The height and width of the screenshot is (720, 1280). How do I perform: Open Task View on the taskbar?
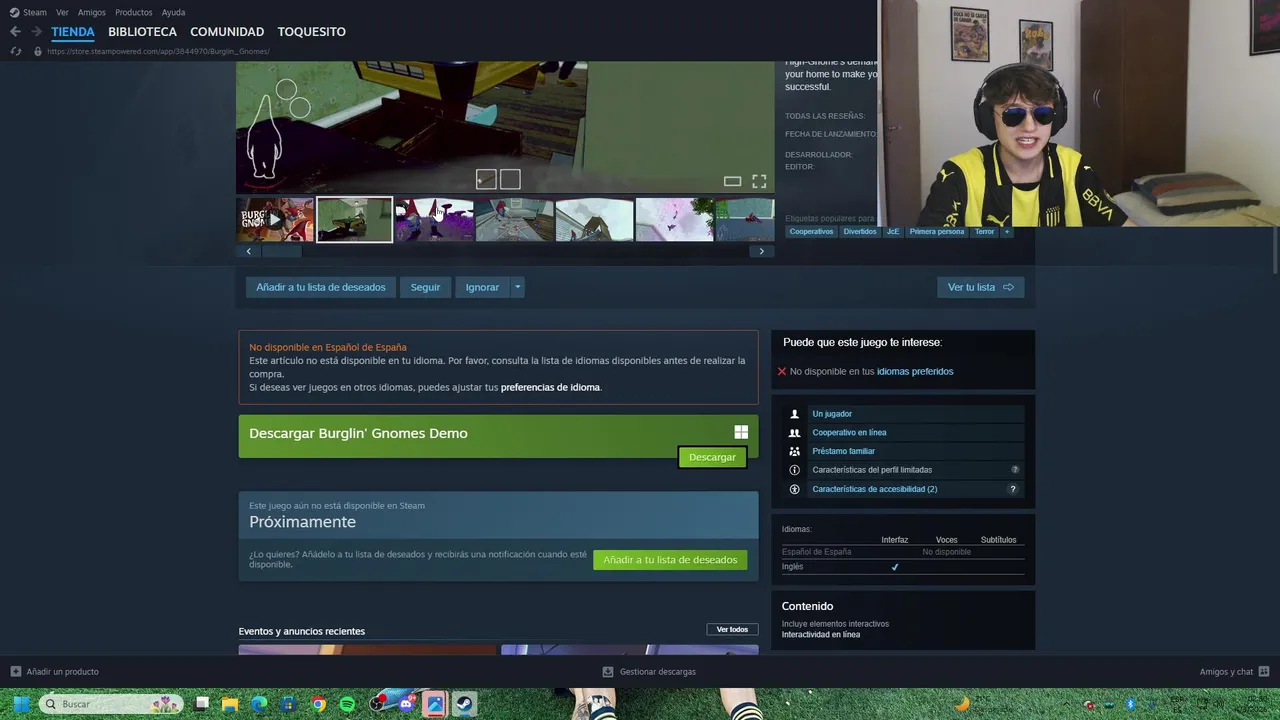point(202,704)
